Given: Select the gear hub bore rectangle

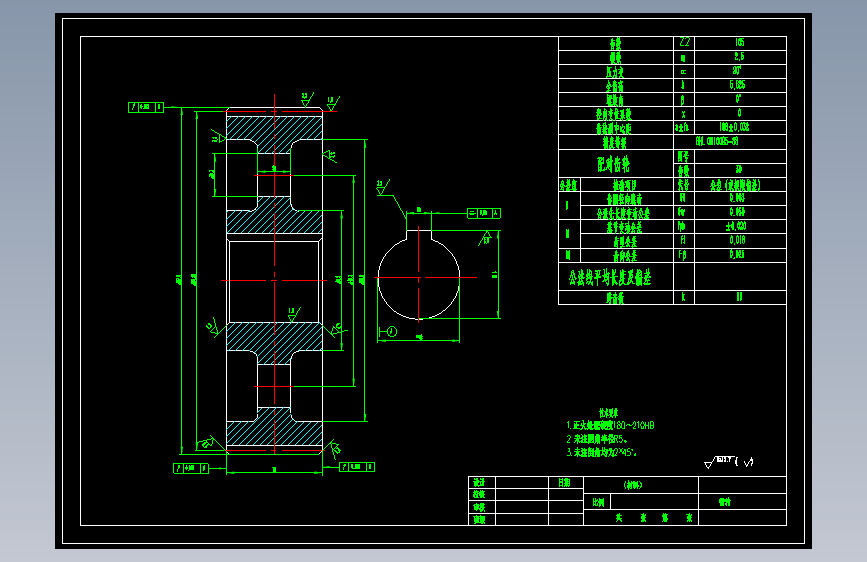Looking at the screenshot, I should pos(274,281).
